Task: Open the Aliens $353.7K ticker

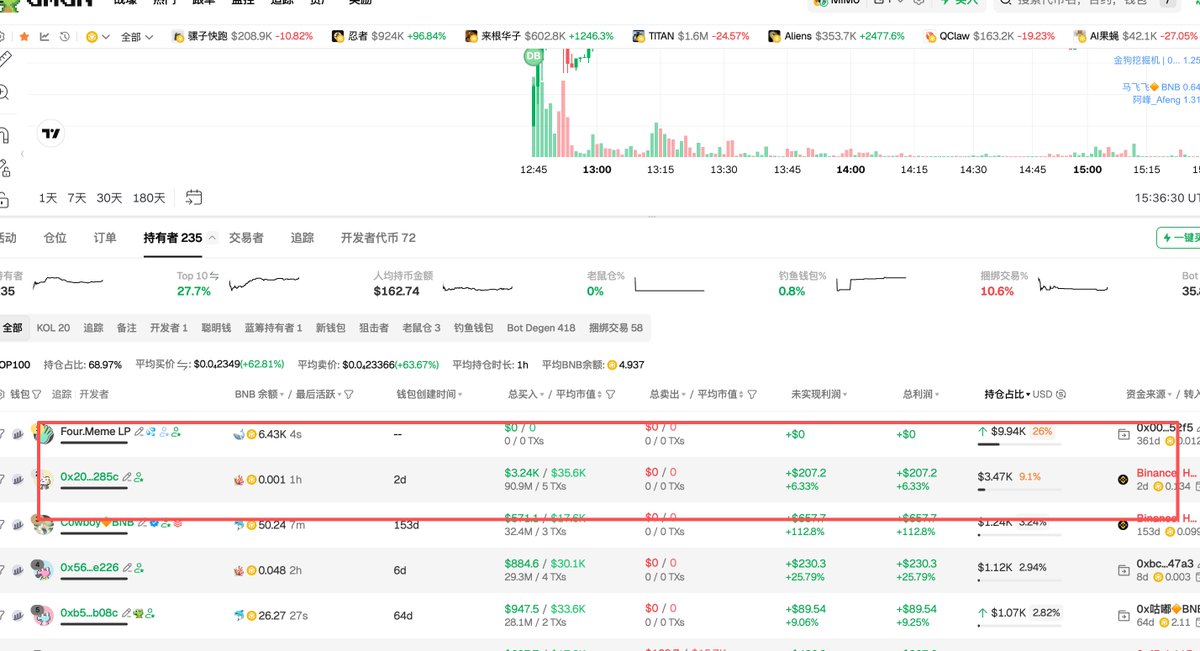Action: (836, 36)
